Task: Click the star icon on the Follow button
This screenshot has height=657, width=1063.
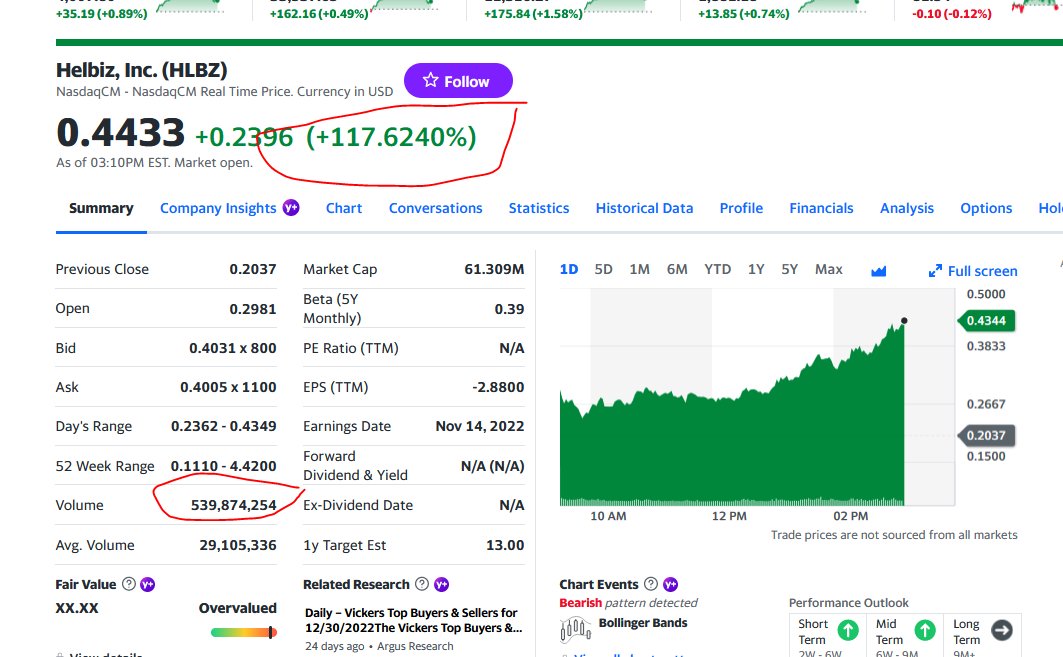Action: click(430, 81)
